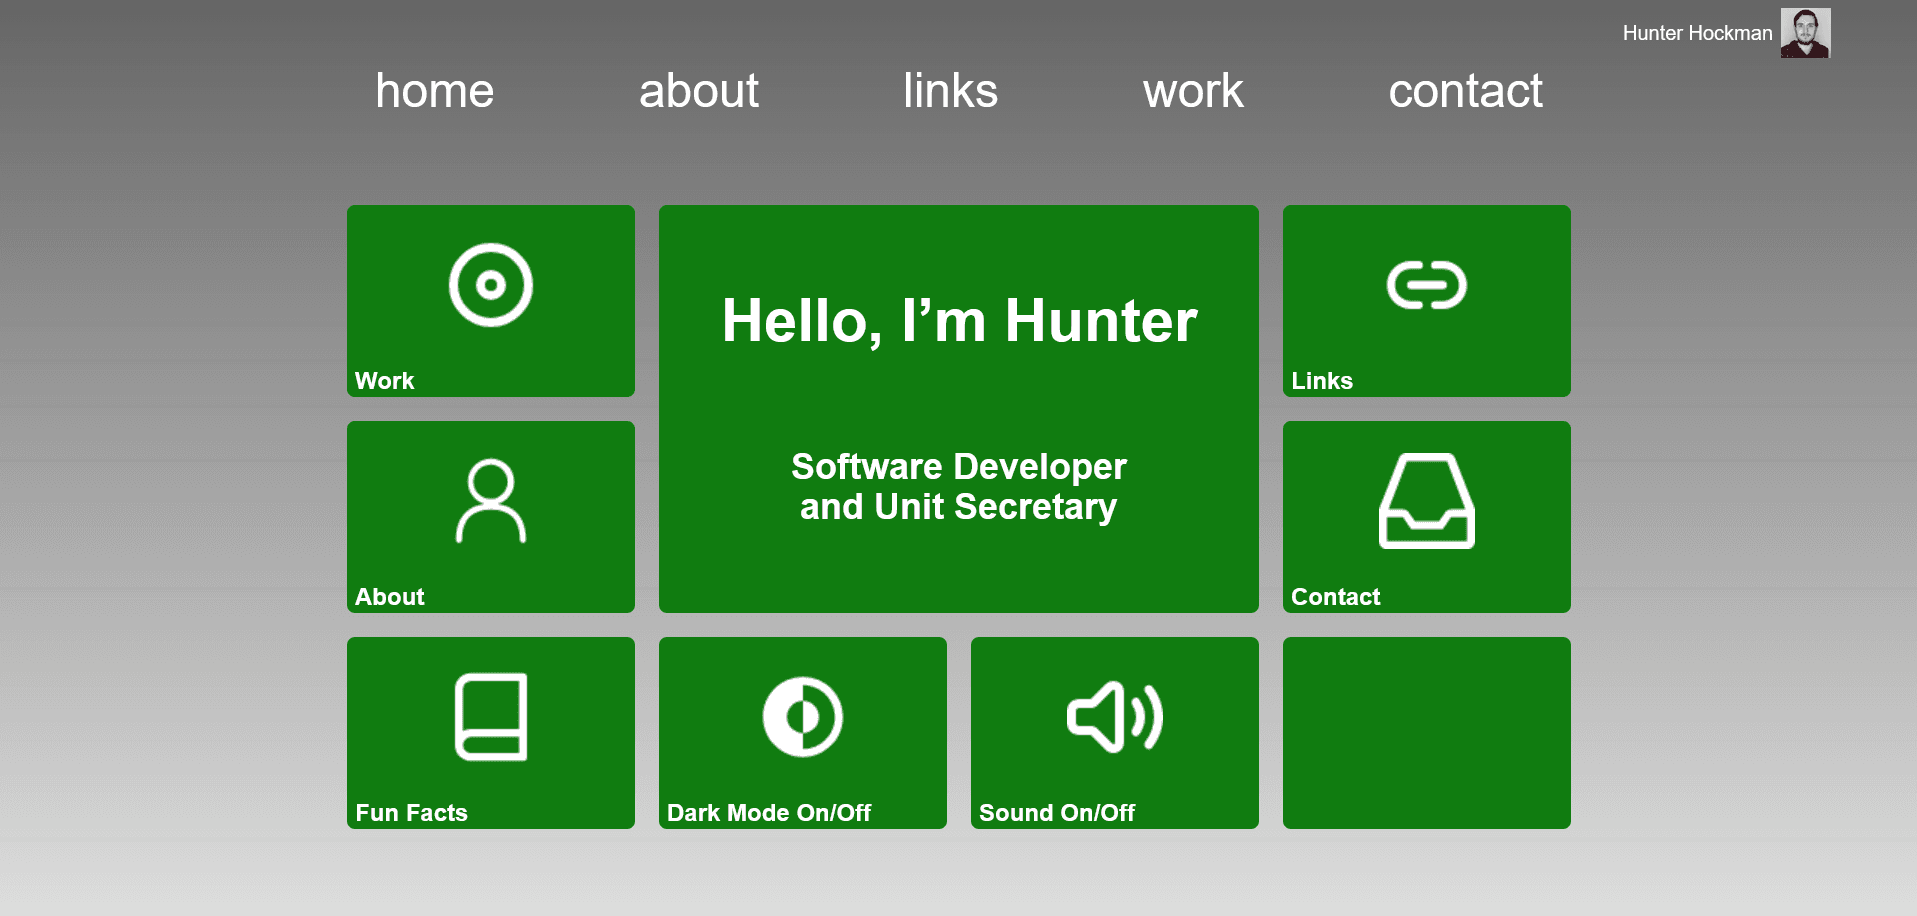1917x916 pixels.
Task: Click the 'Links' tile label
Action: [1322, 381]
